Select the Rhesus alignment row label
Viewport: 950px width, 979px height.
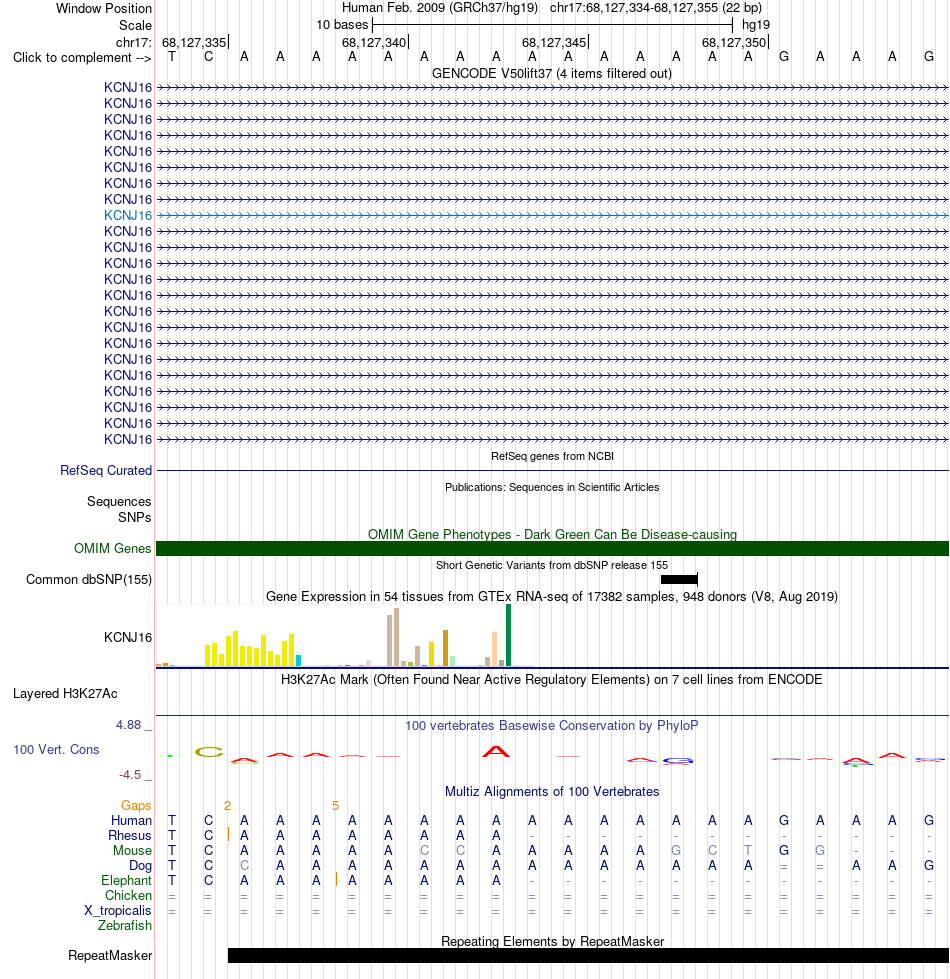pyautogui.click(x=130, y=835)
